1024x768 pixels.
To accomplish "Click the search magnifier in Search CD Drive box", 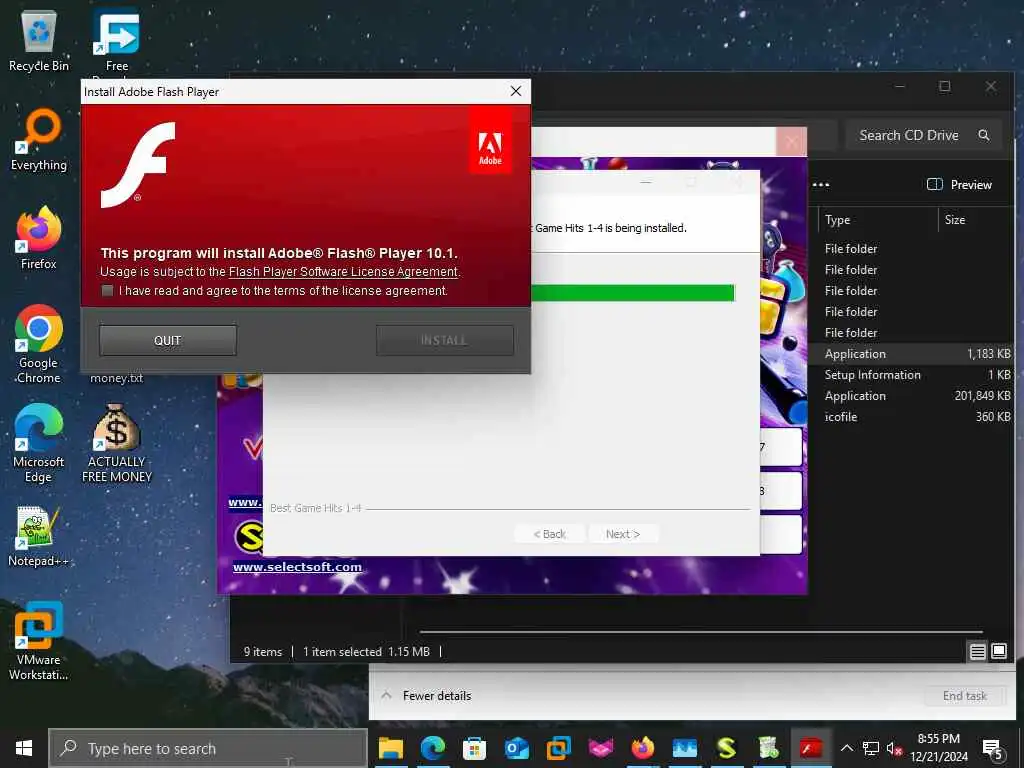I will (x=984, y=135).
